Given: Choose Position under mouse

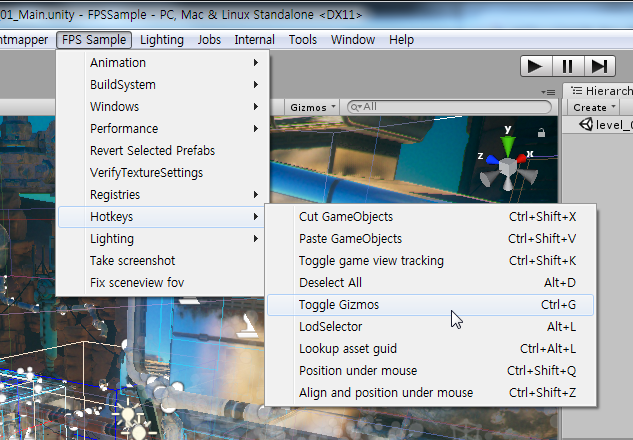Looking at the screenshot, I should pyautogui.click(x=430, y=371).
